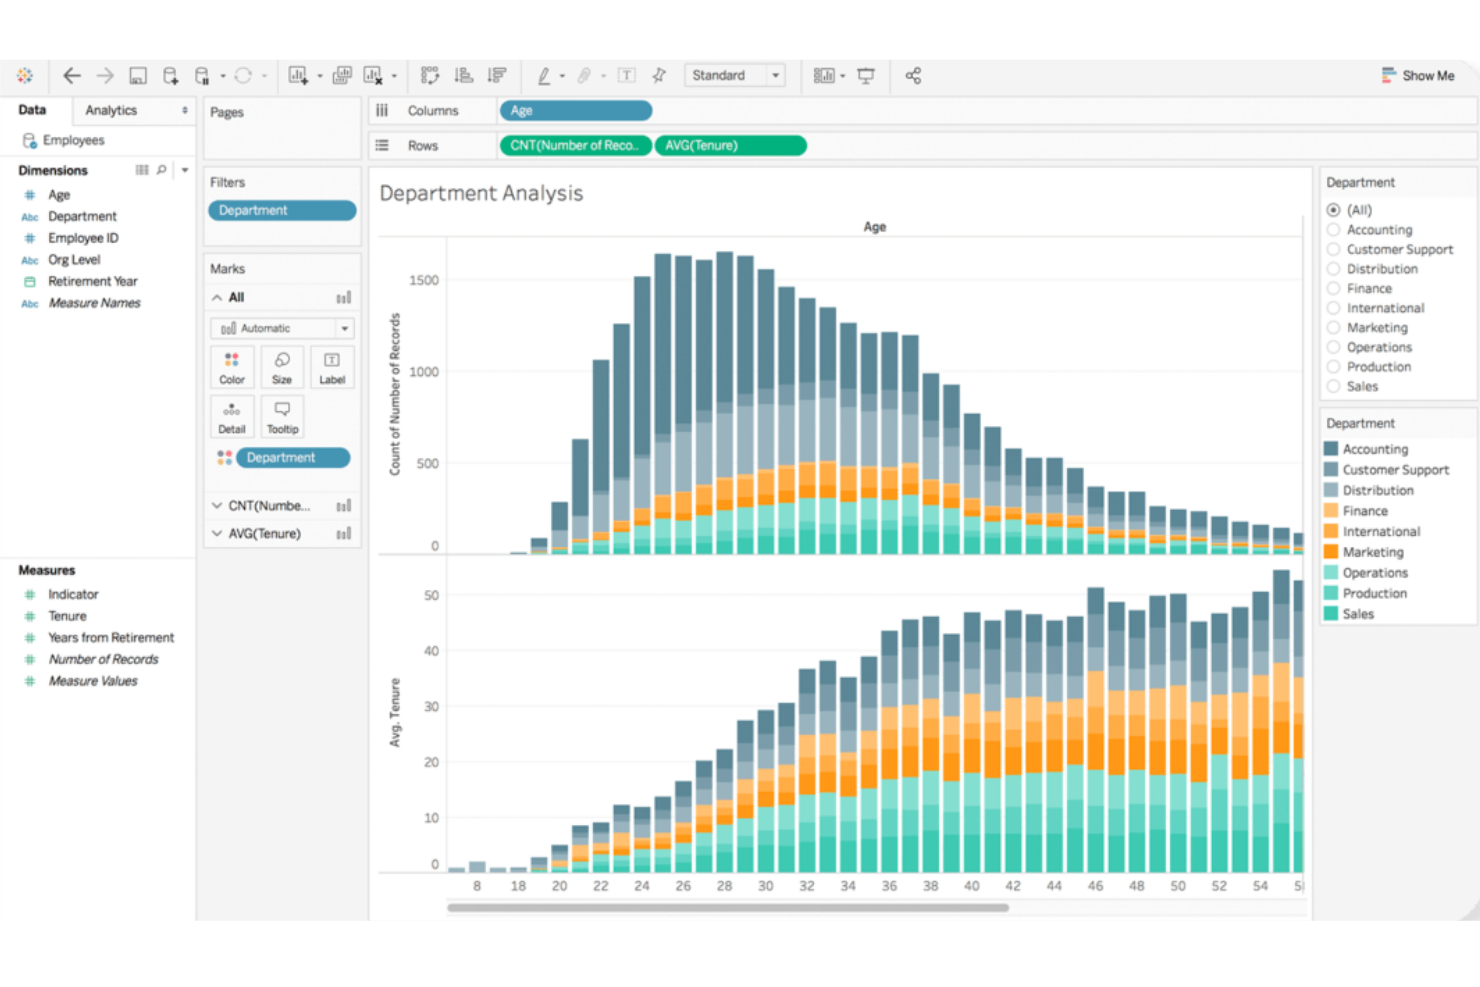Click the Share workbook icon
Screen dimensions: 1480x987
tap(912, 75)
